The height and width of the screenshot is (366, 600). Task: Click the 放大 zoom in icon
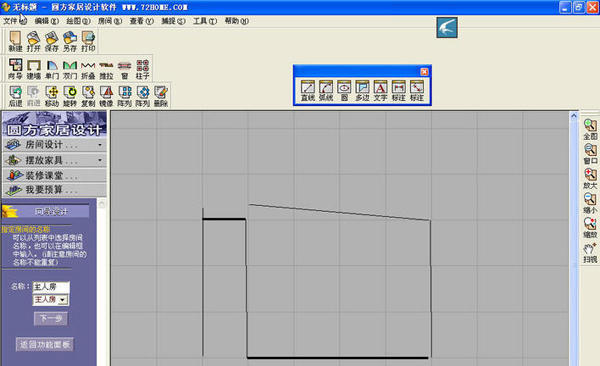click(590, 179)
